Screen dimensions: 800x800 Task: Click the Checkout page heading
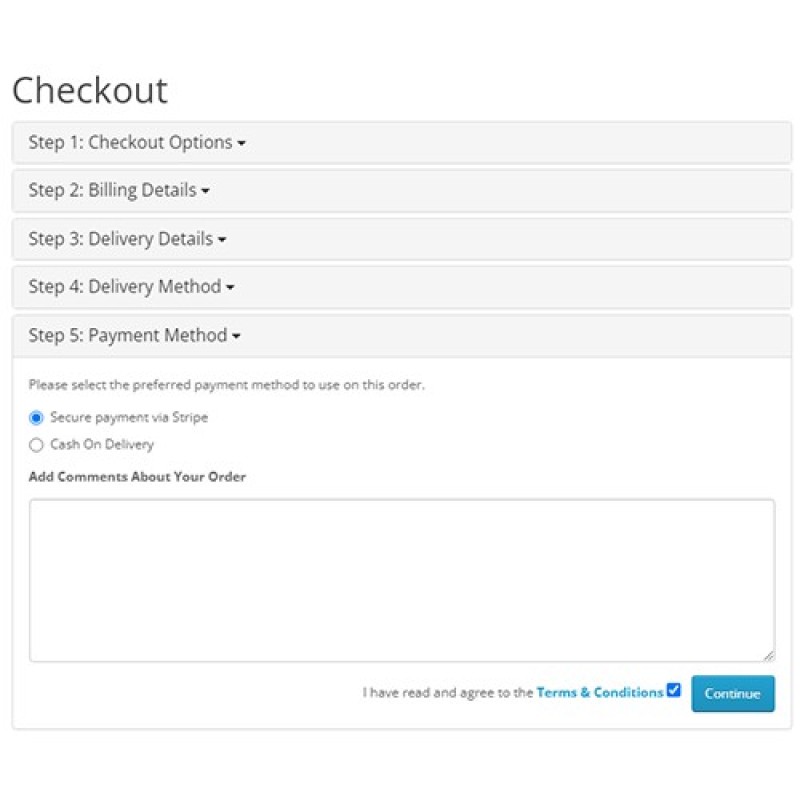tap(90, 90)
